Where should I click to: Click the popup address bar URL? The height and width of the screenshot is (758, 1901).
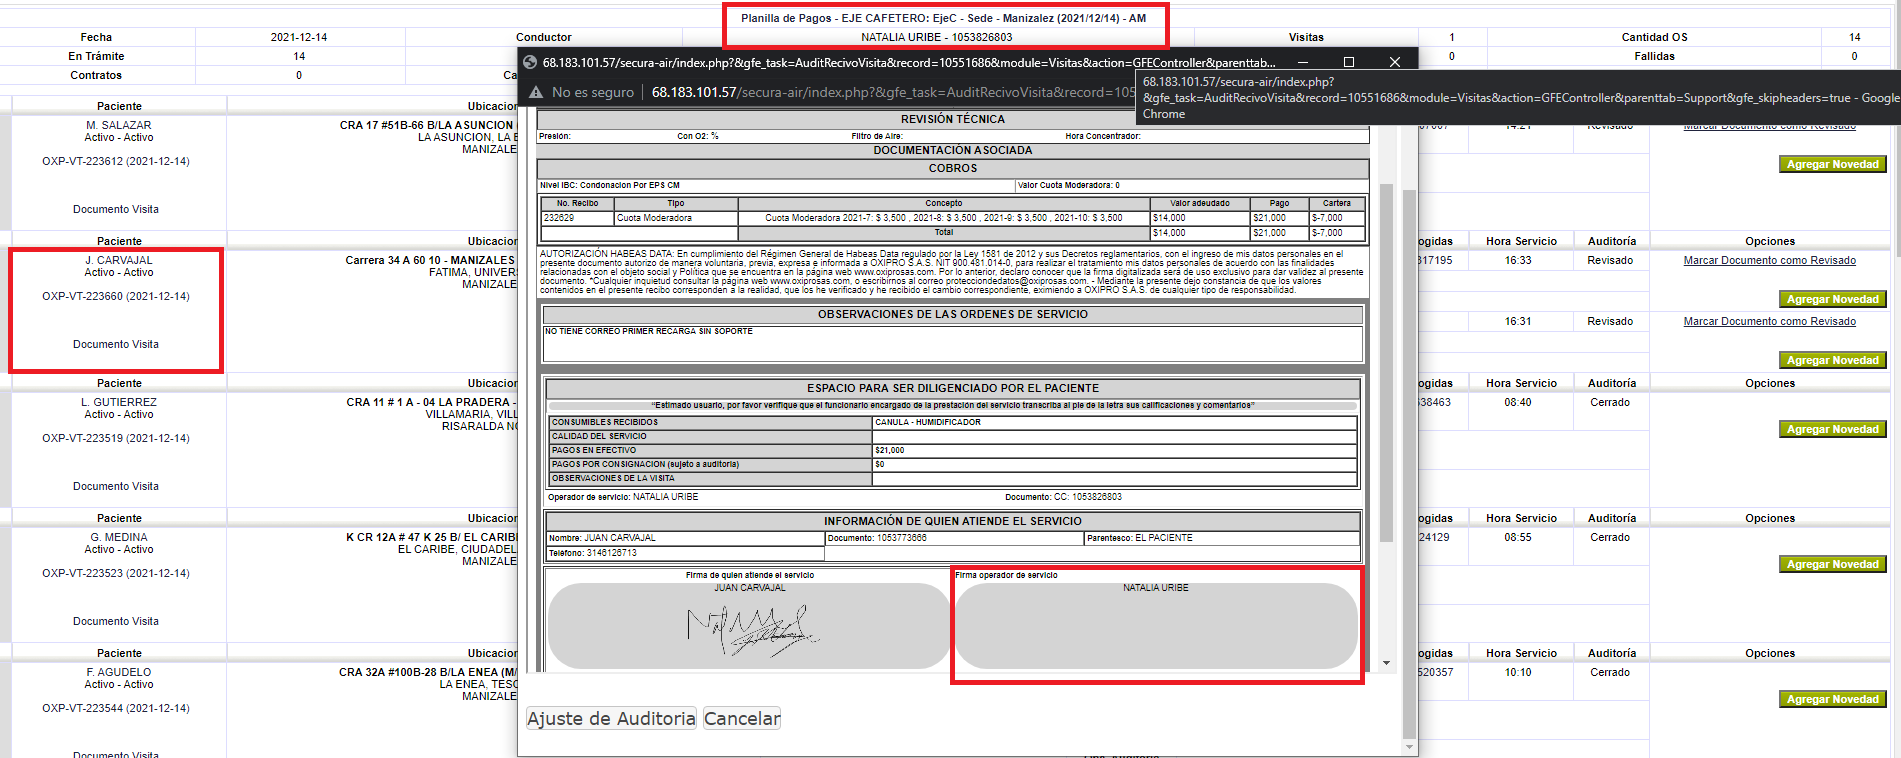point(893,92)
